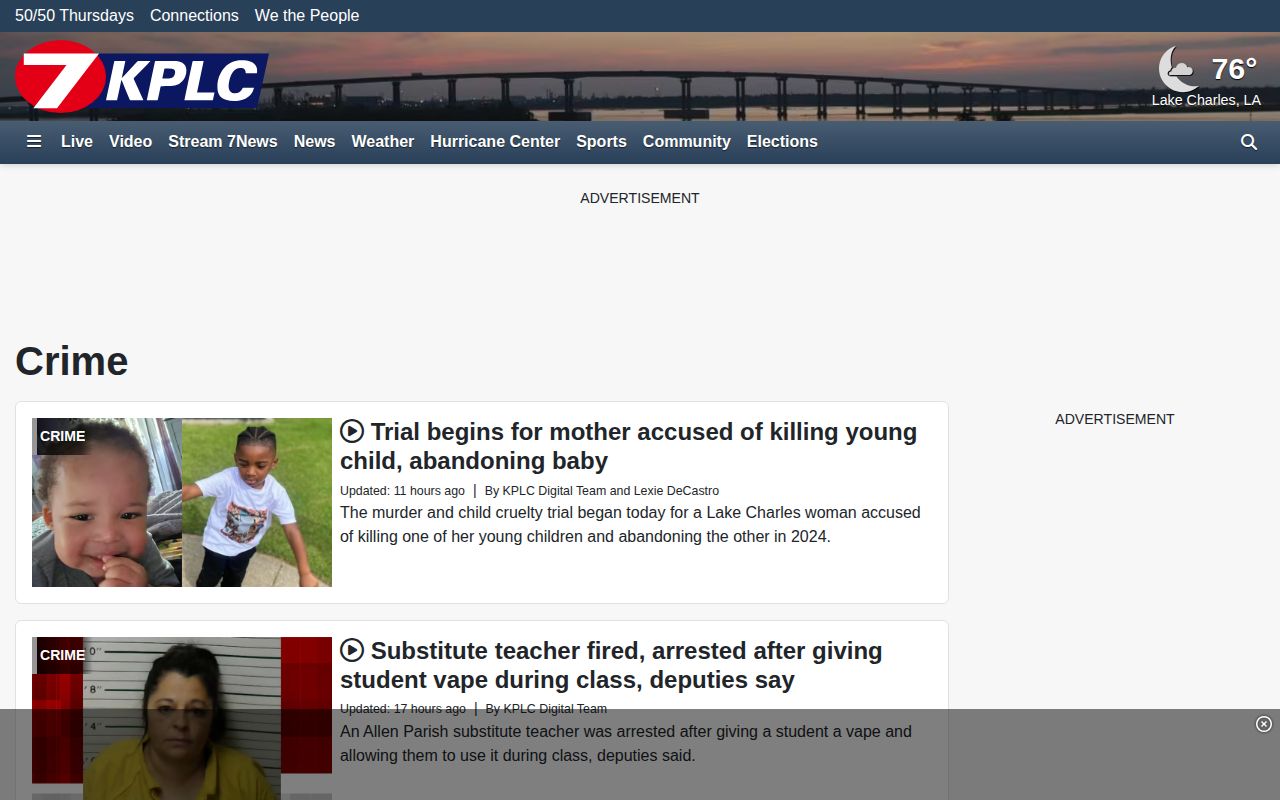Image resolution: width=1280 pixels, height=800 pixels.
Task: Click the KPLC 7 station logo
Action: [142, 76]
